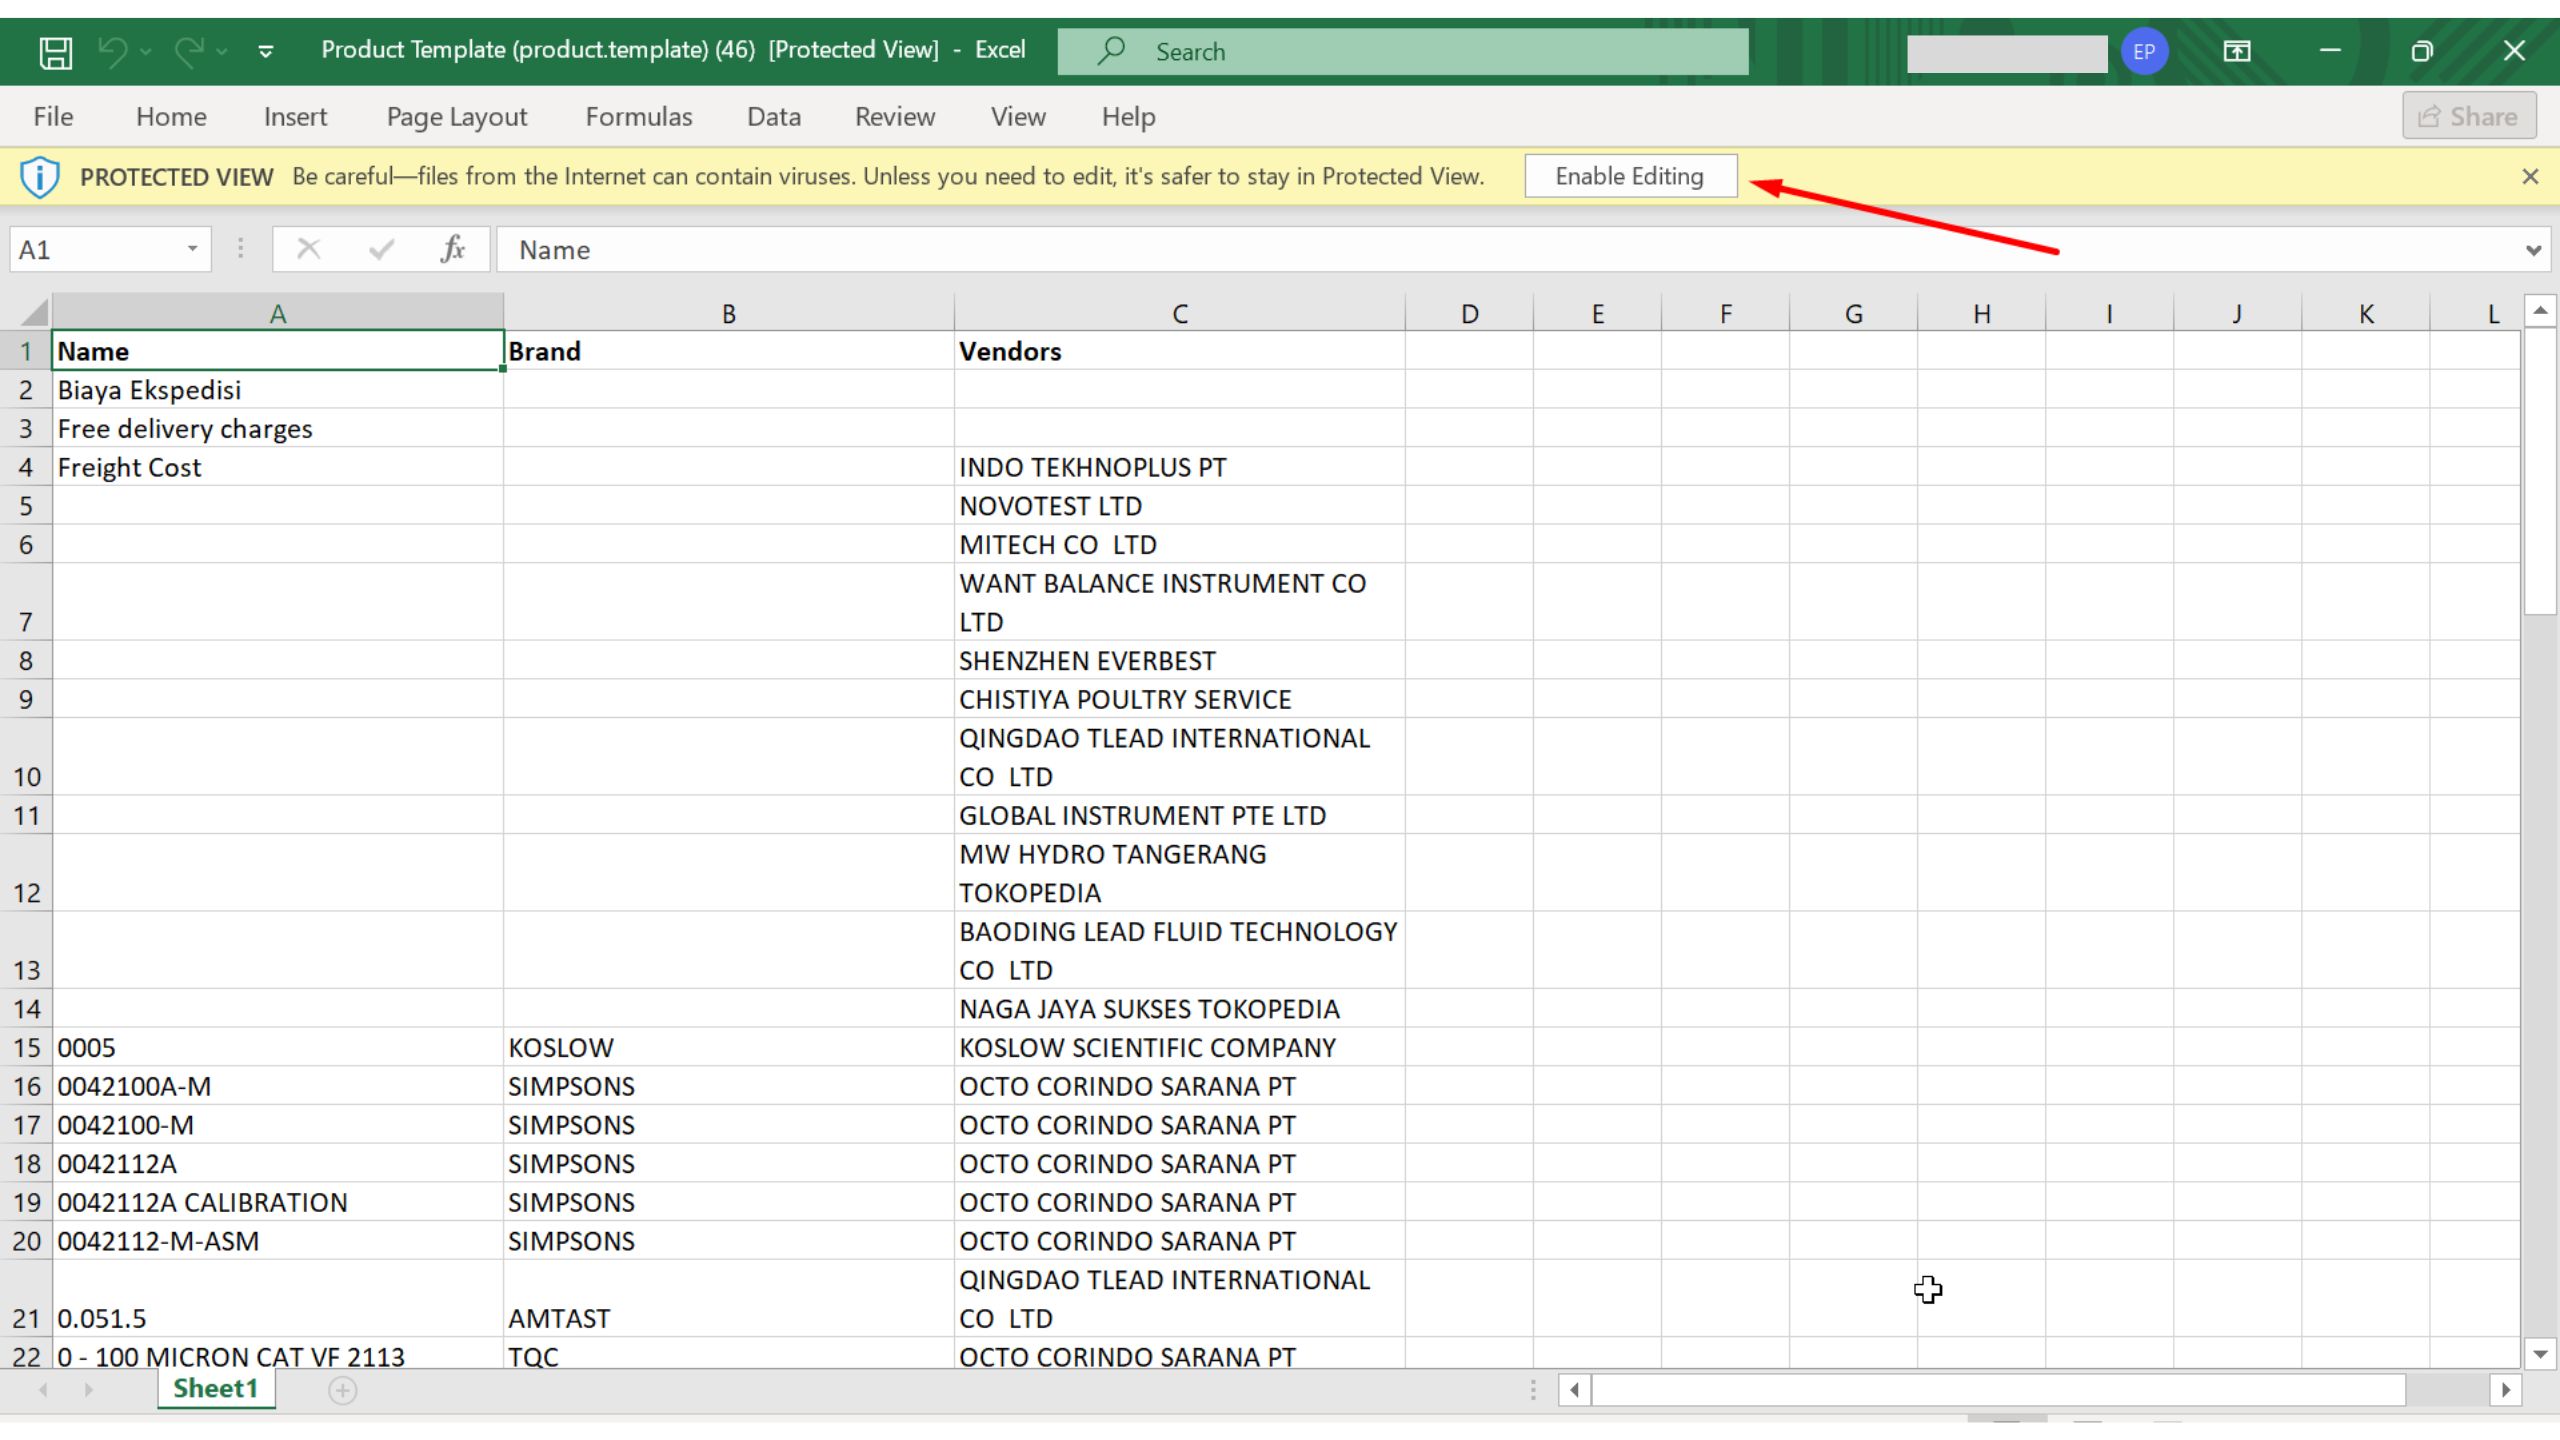The image size is (2560, 1440).
Task: Click the Sheet1 tab
Action: pyautogui.click(x=216, y=1388)
